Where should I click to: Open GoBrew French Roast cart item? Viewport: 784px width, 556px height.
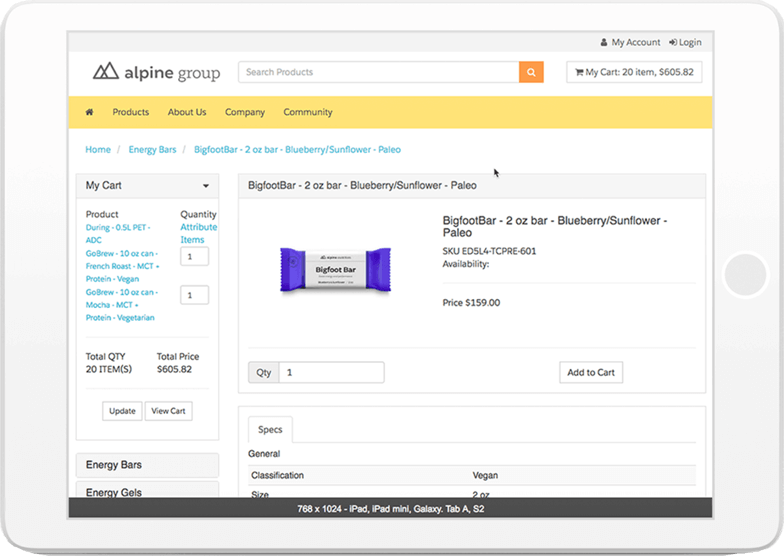(x=122, y=266)
